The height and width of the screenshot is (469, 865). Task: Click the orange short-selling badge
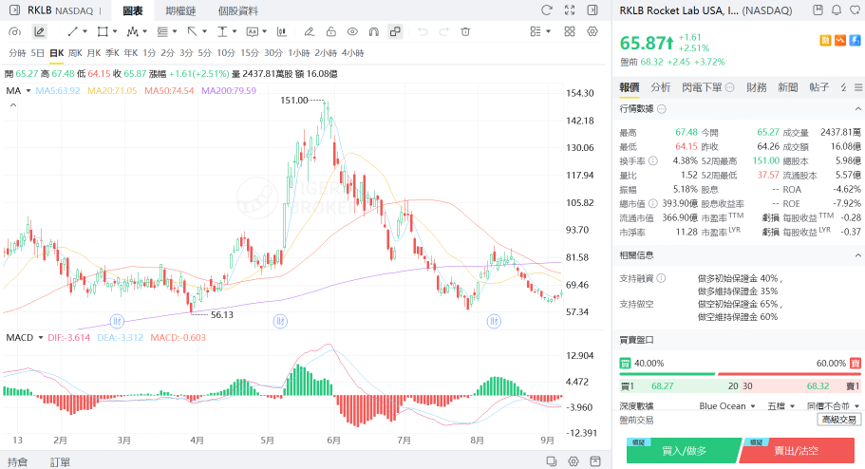840,40
